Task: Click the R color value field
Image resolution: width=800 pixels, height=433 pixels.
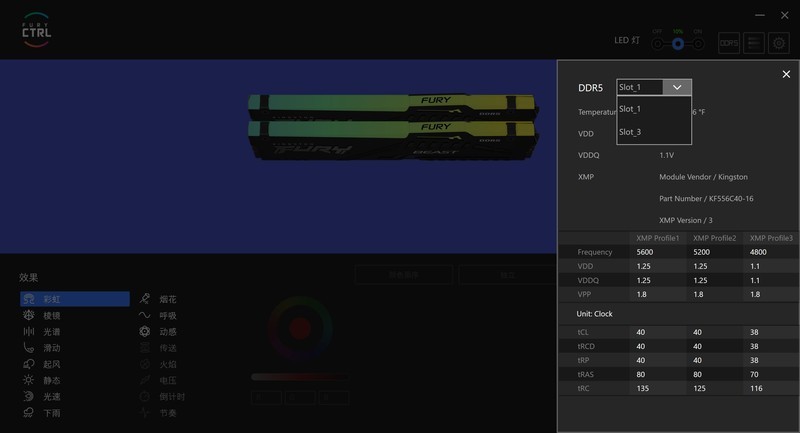Action: pyautogui.click(x=266, y=398)
